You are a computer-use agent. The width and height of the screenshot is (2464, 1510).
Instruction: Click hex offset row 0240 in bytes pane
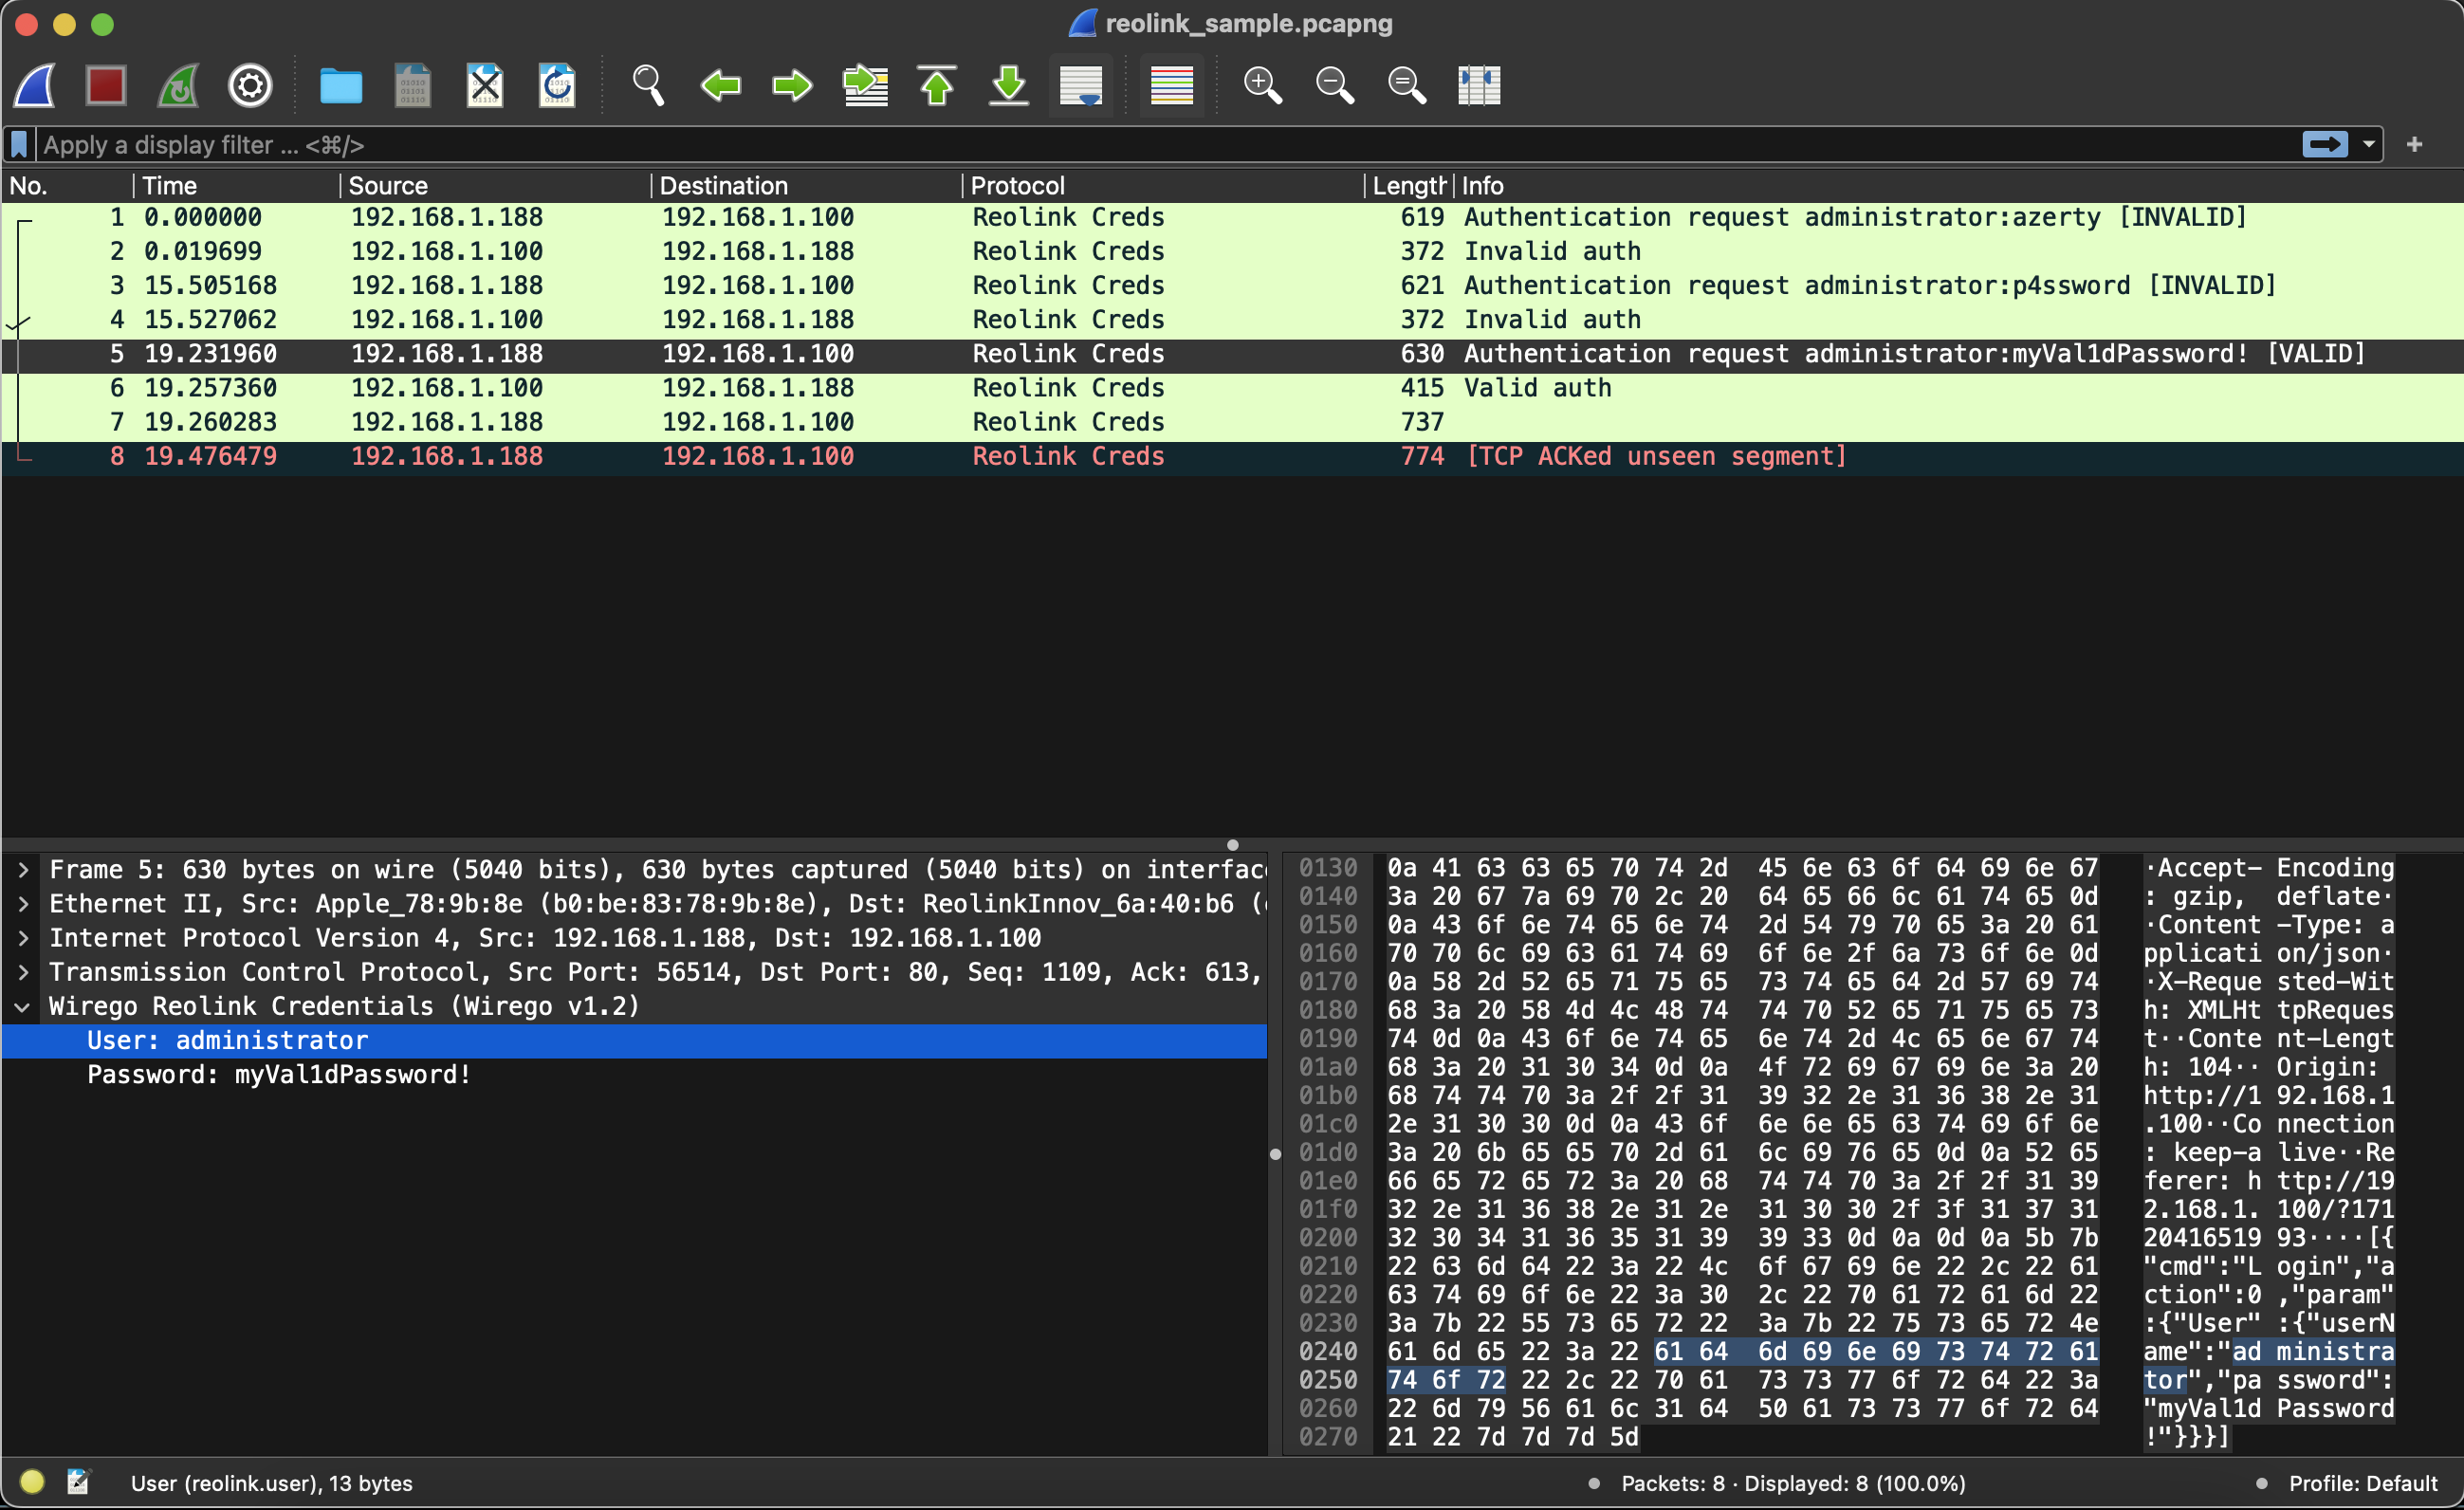1328,1352
